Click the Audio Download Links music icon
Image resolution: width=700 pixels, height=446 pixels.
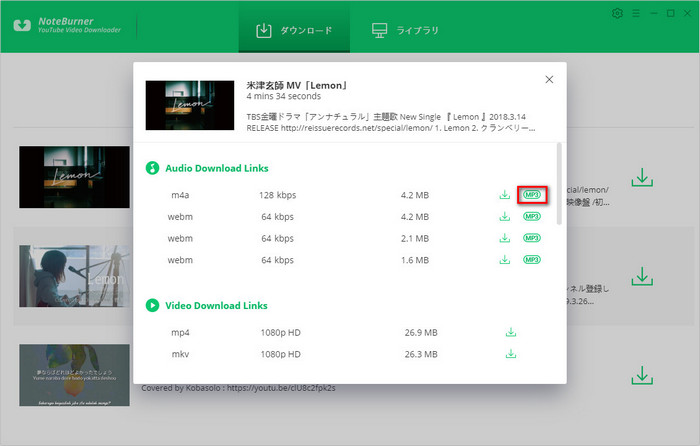coord(152,168)
